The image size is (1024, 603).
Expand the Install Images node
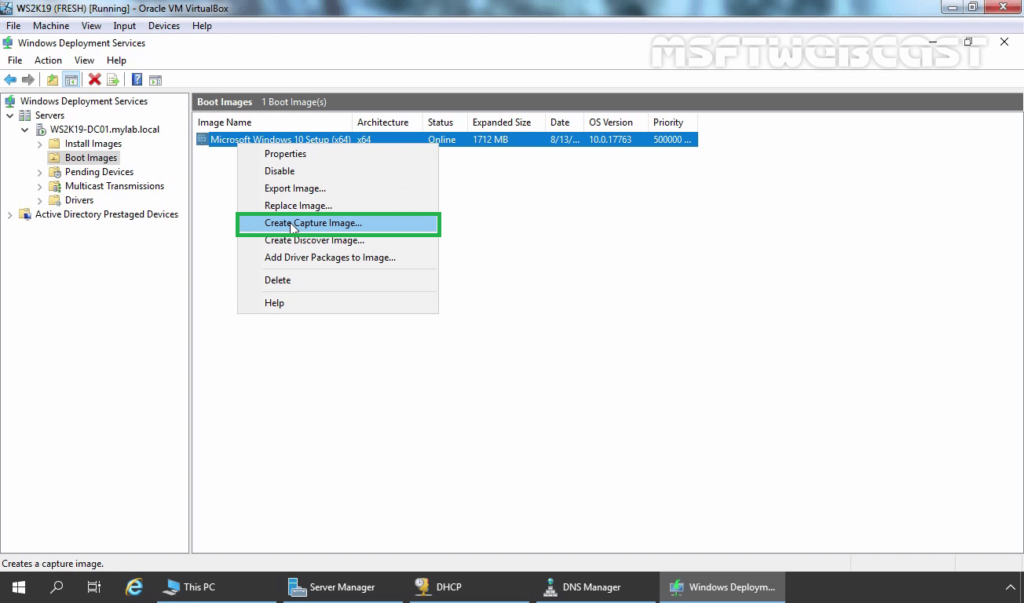pos(40,144)
